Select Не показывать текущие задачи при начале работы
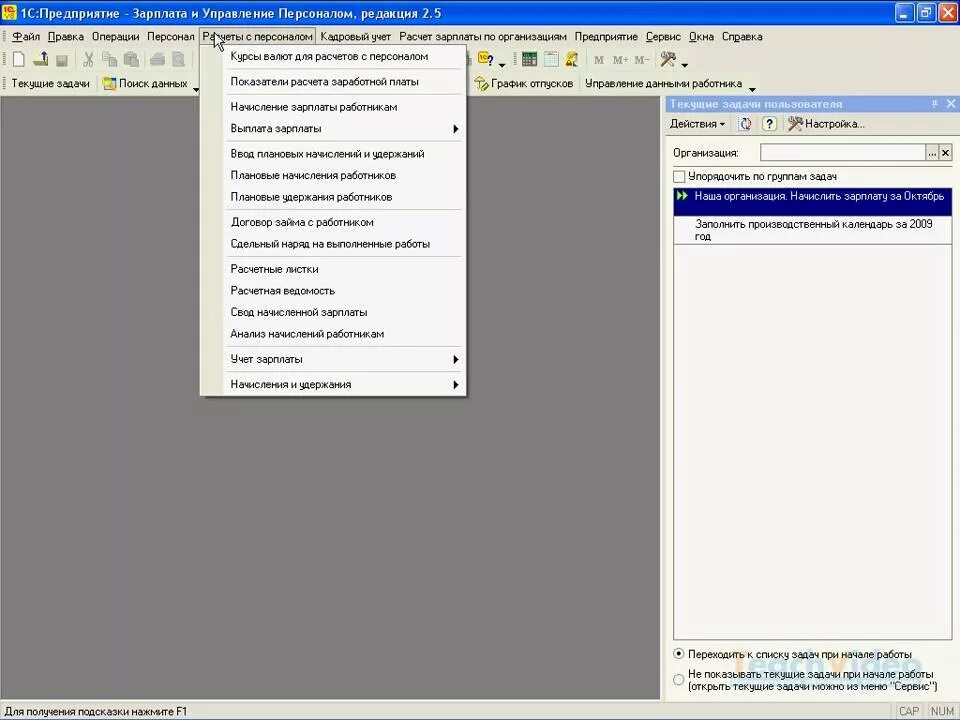The image size is (960, 720). coord(678,680)
